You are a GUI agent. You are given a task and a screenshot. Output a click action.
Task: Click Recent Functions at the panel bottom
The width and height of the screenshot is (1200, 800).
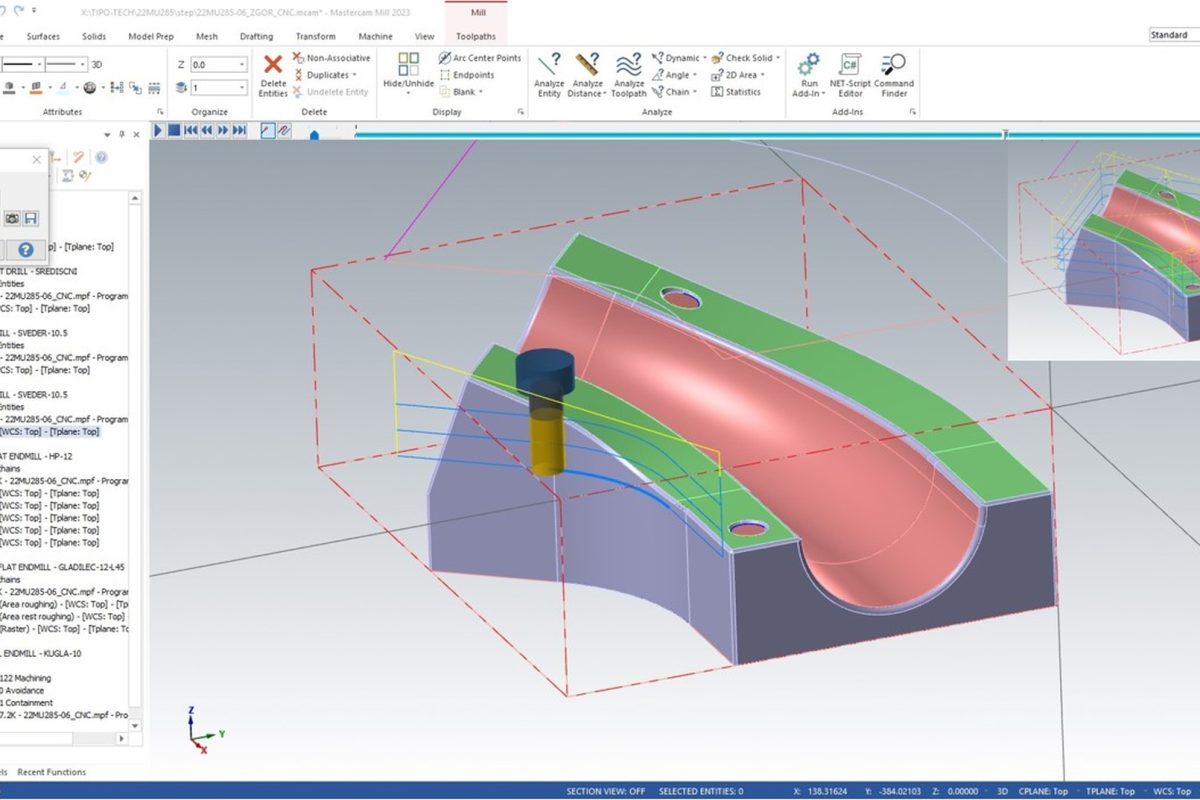[51, 772]
